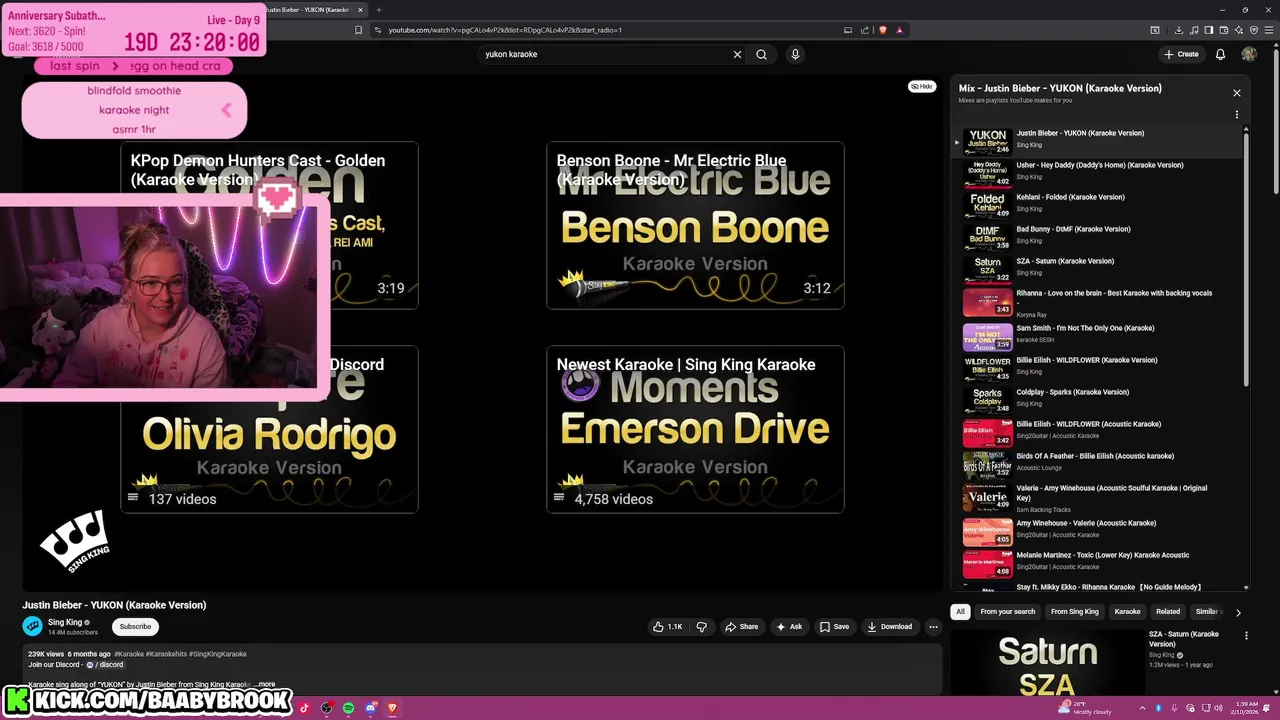This screenshot has width=1280, height=720.
Task: Select the Karaoke filter chip
Action: (x=1128, y=612)
